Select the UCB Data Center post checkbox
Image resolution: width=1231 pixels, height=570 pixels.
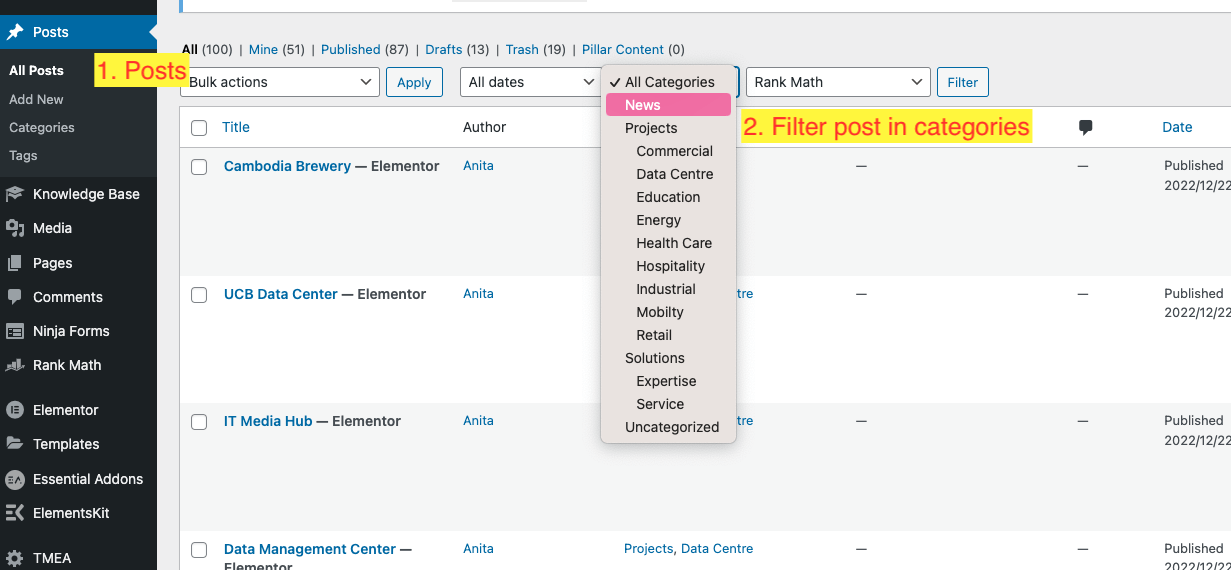click(x=199, y=295)
